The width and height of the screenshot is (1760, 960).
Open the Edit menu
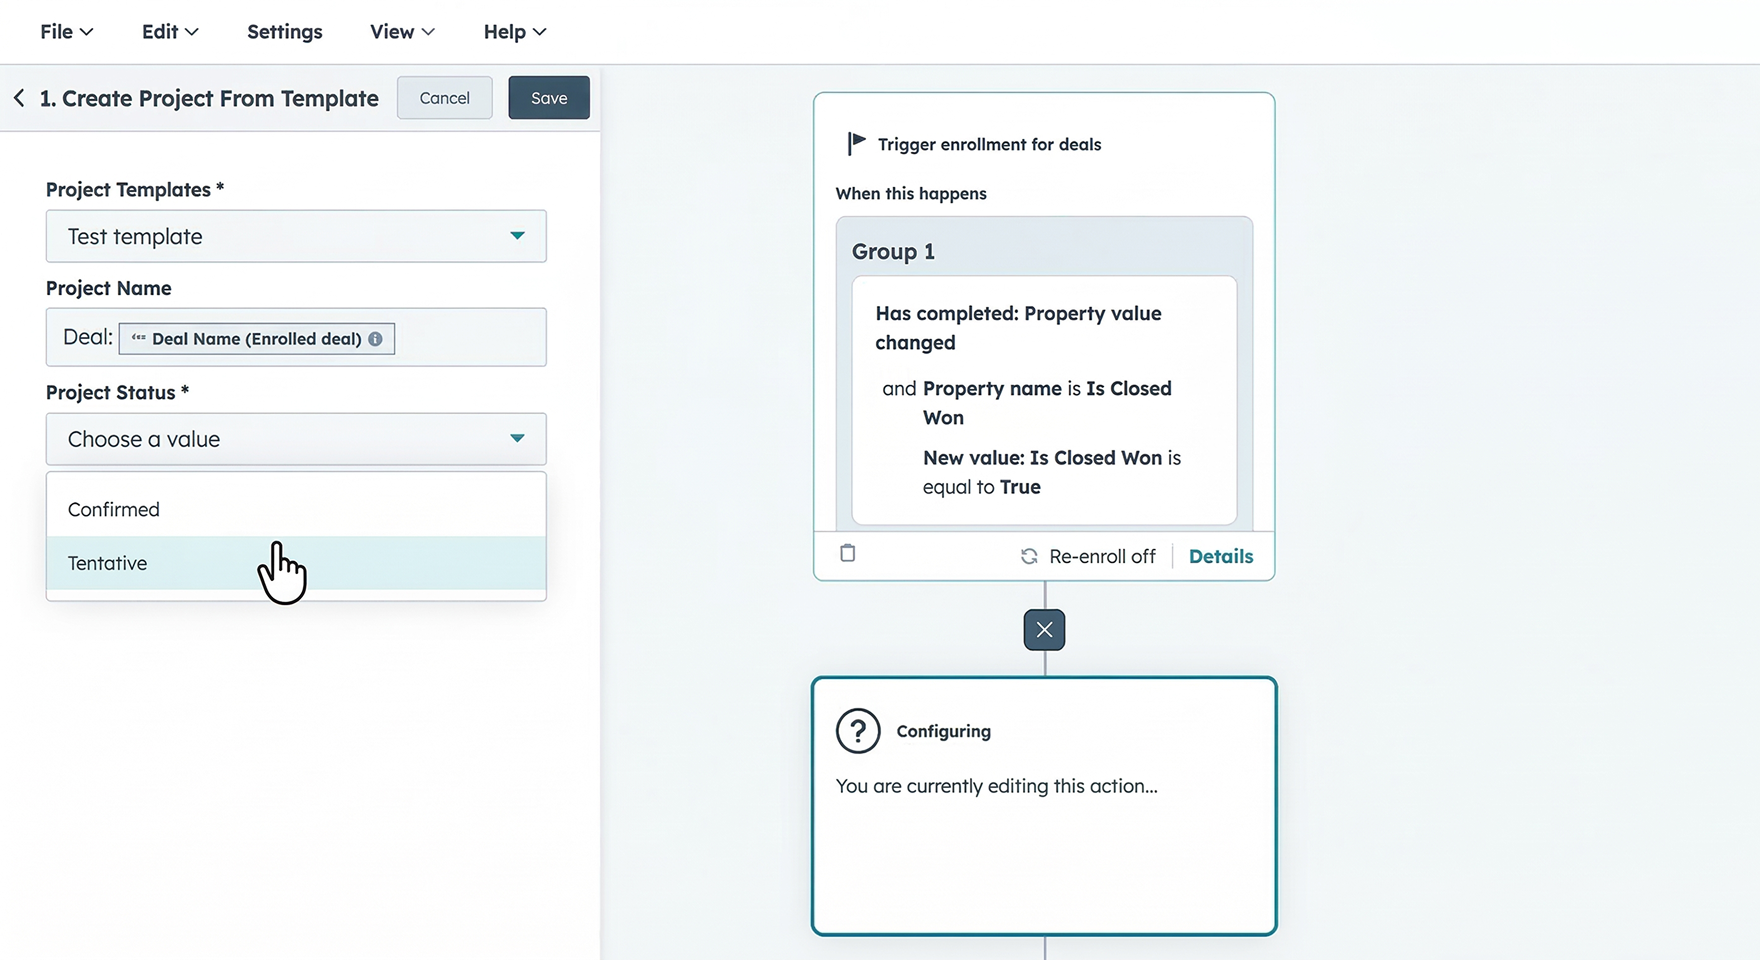coord(170,32)
